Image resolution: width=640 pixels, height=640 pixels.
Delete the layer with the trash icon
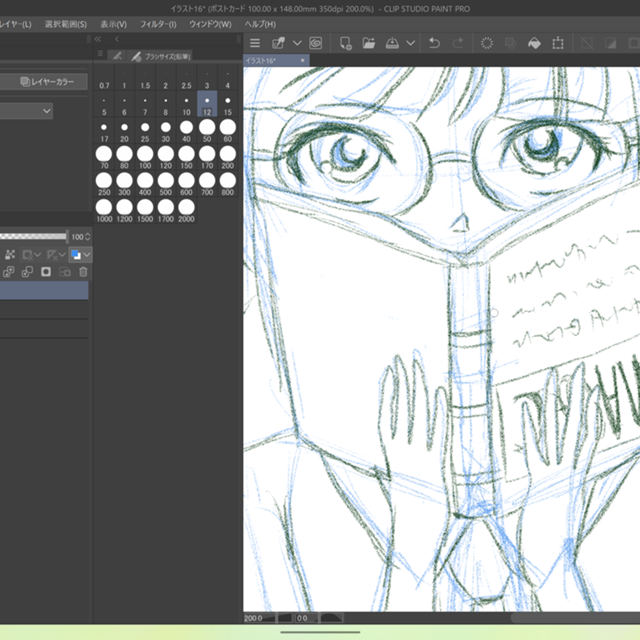[x=83, y=271]
